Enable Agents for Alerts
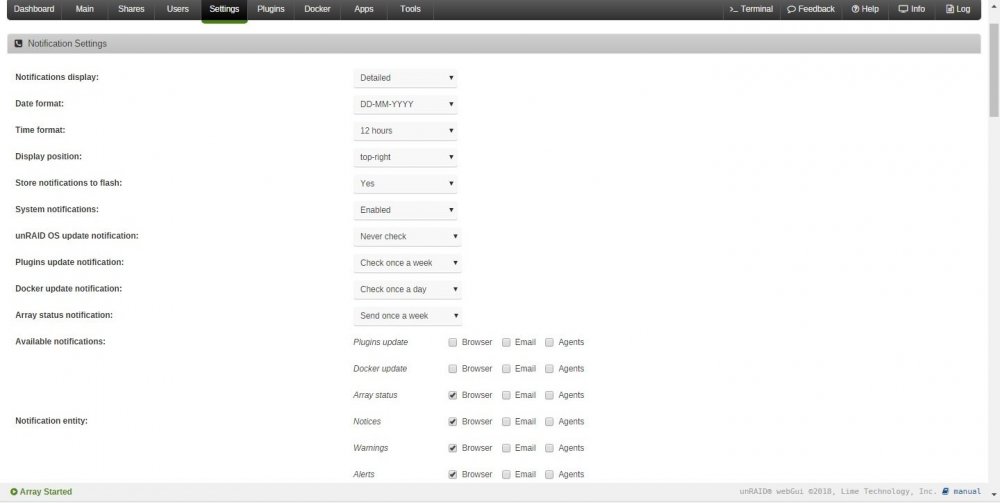The height and width of the screenshot is (503, 1000). (x=550, y=474)
